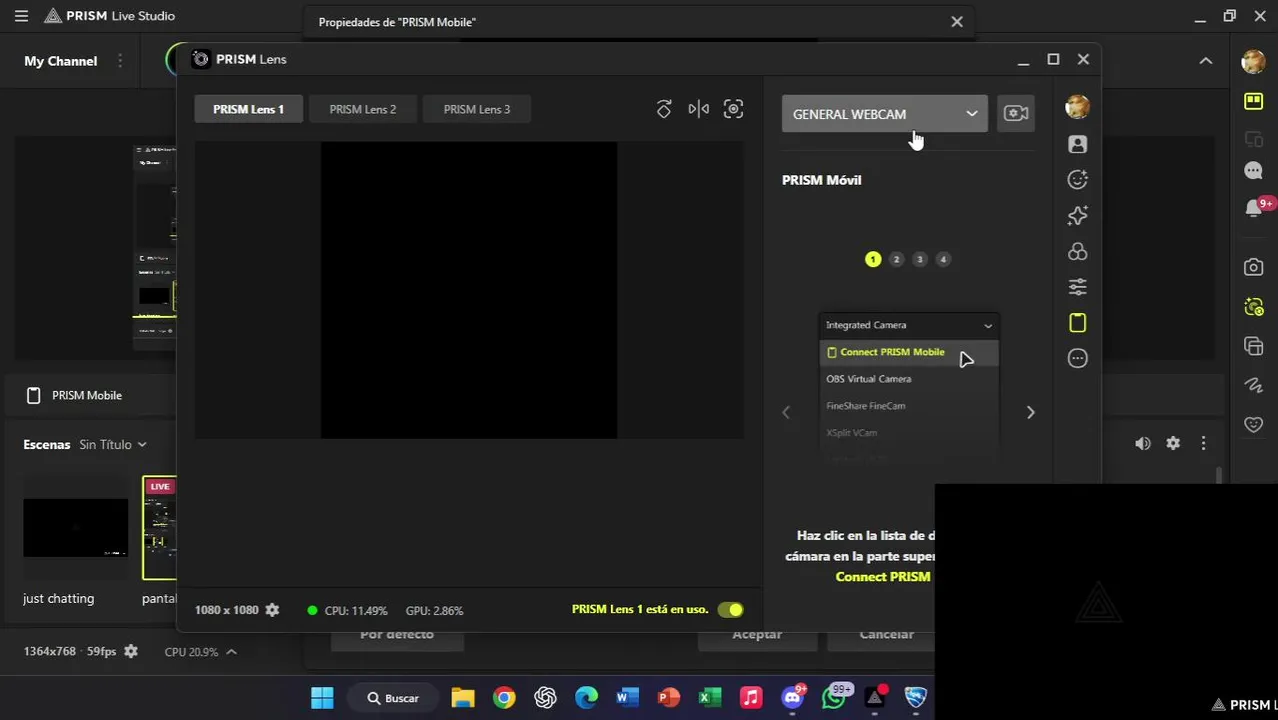Switch to the PRISM Lens 2 tab
Image resolution: width=1278 pixels, height=720 pixels.
tap(363, 109)
